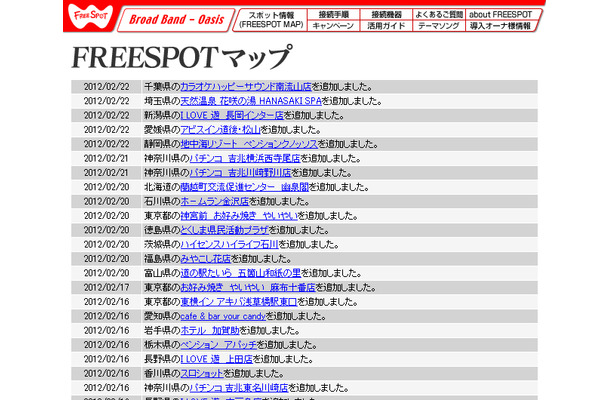The width and height of the screenshot is (610, 400).
Task: Click the FREESPOTマップ page heading
Action: click(181, 58)
